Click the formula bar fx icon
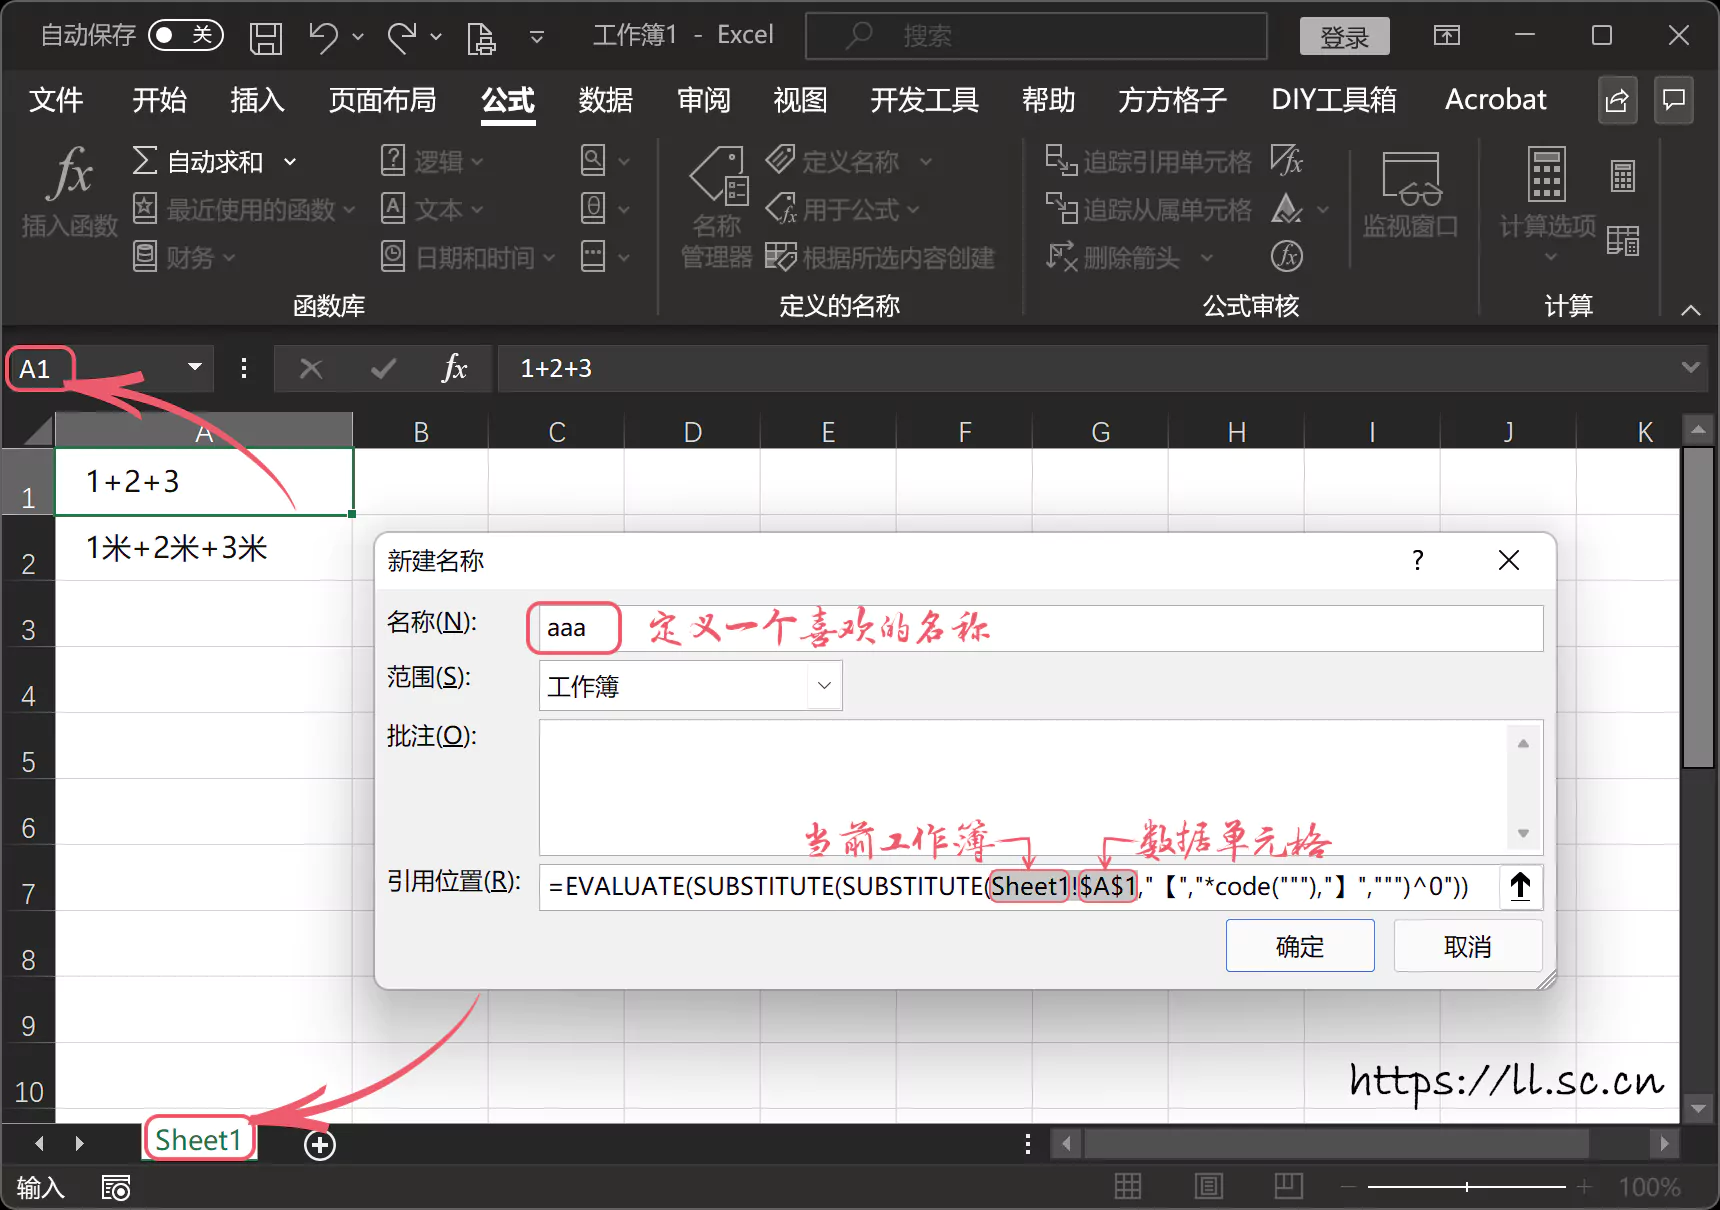Screen dimensions: 1720x1210 454,369
